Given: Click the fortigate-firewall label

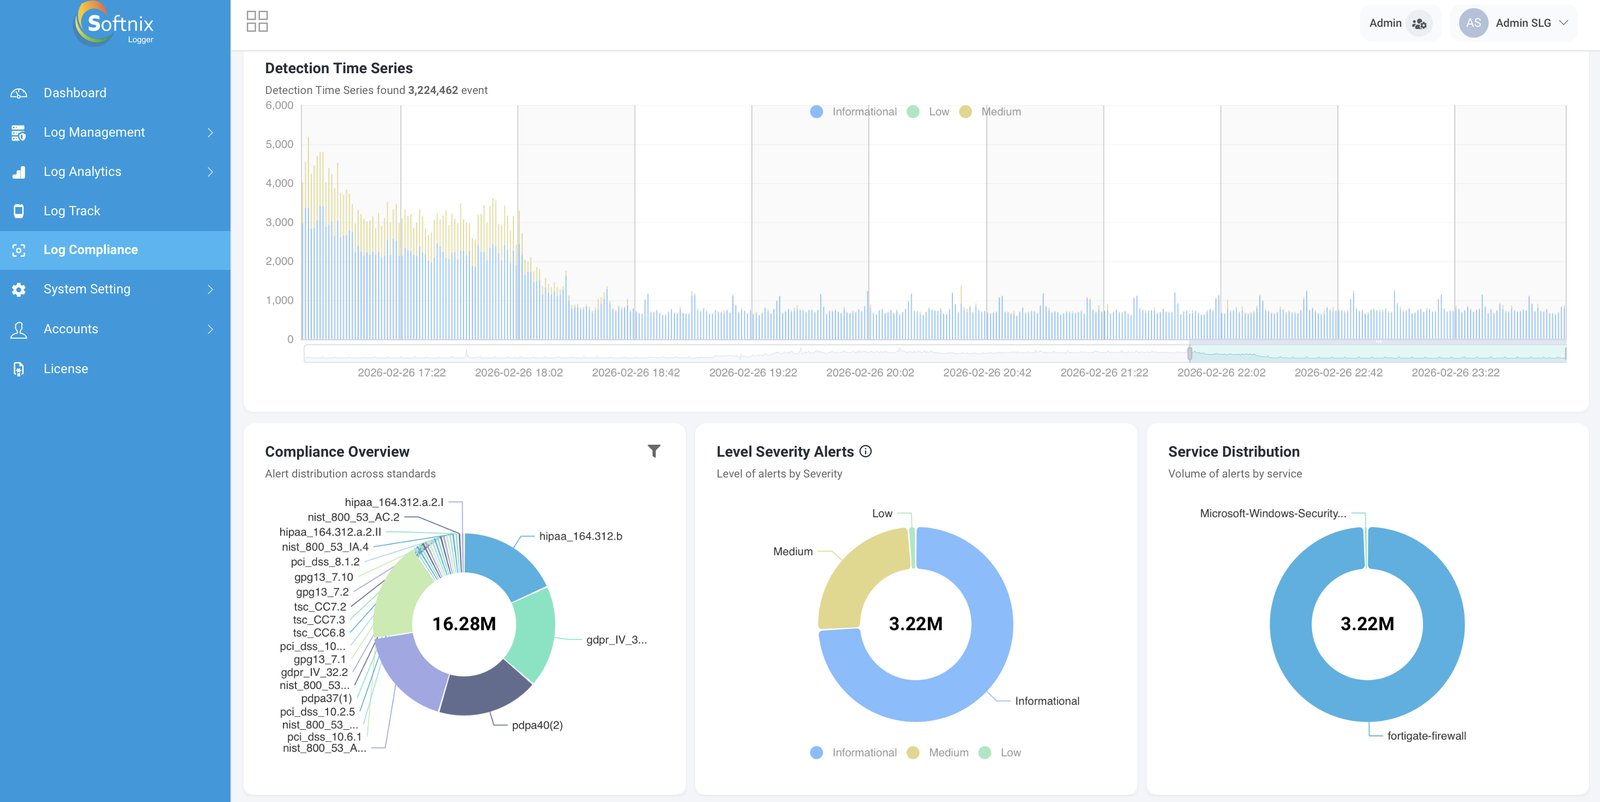Looking at the screenshot, I should (x=1427, y=736).
